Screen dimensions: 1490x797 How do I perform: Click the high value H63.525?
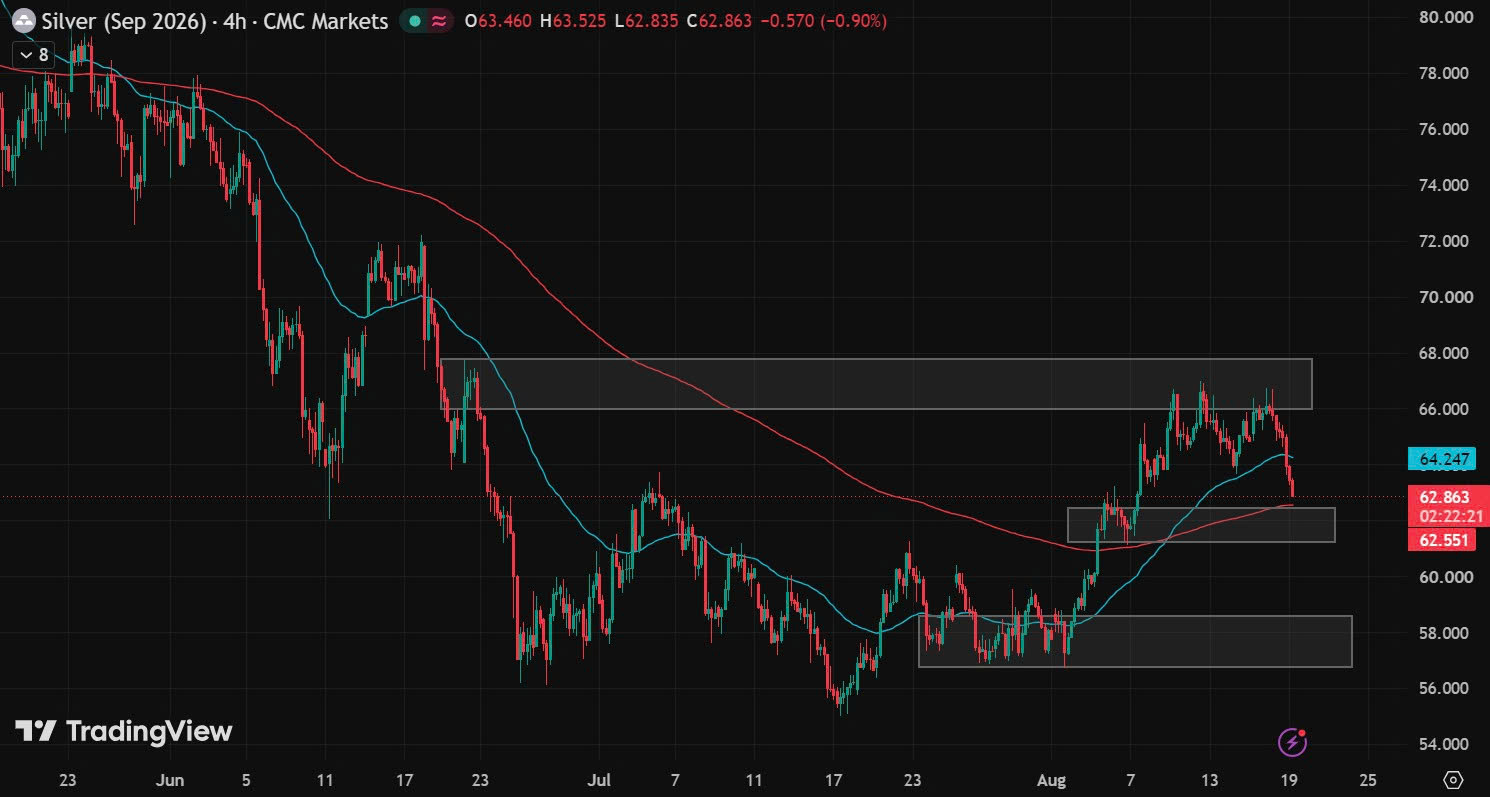click(572, 21)
